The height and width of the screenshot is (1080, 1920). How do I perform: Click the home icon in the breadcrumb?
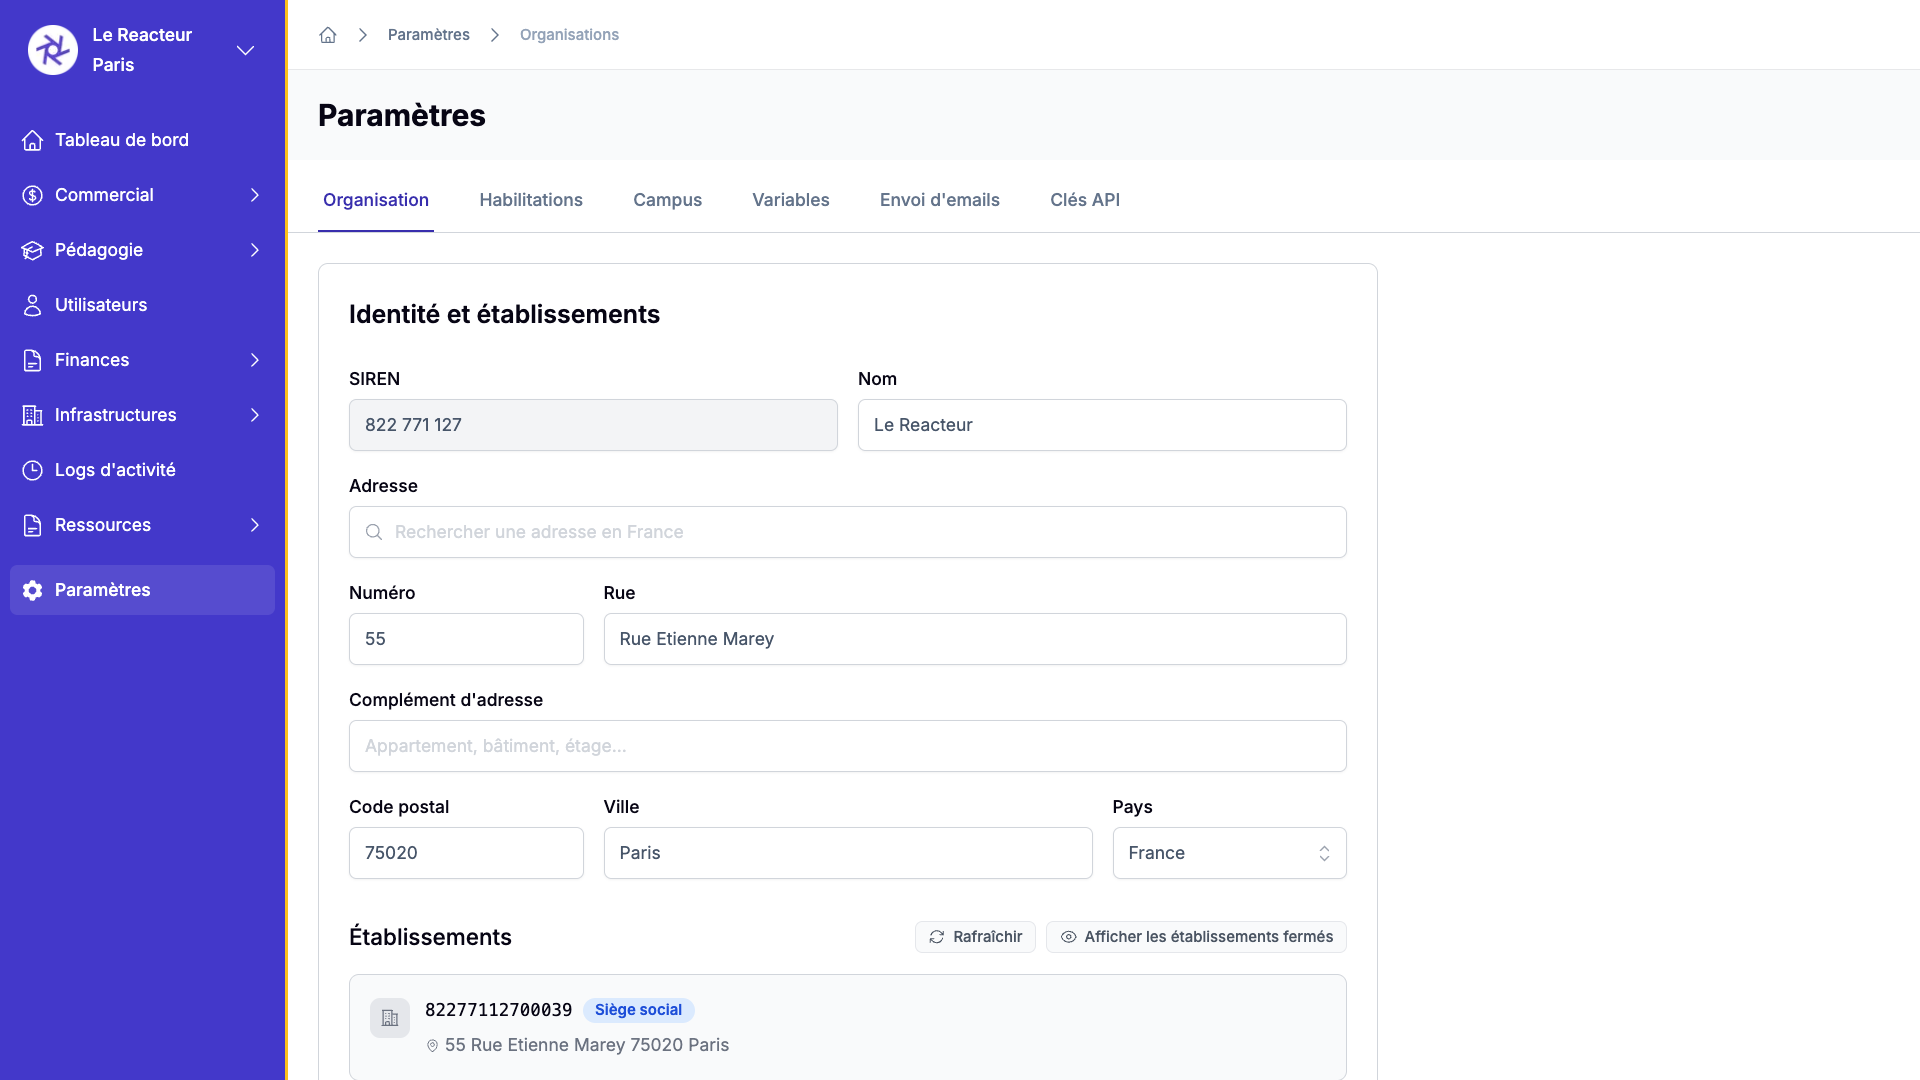tap(327, 34)
